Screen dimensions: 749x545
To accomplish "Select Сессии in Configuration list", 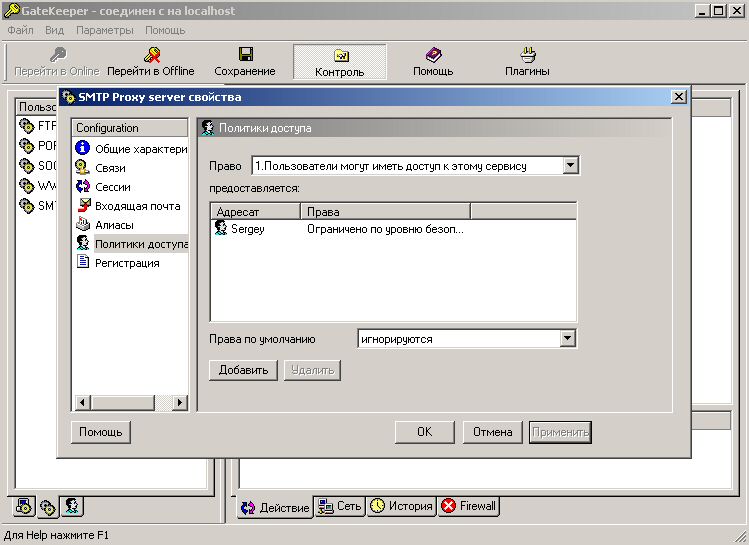I will click(113, 187).
